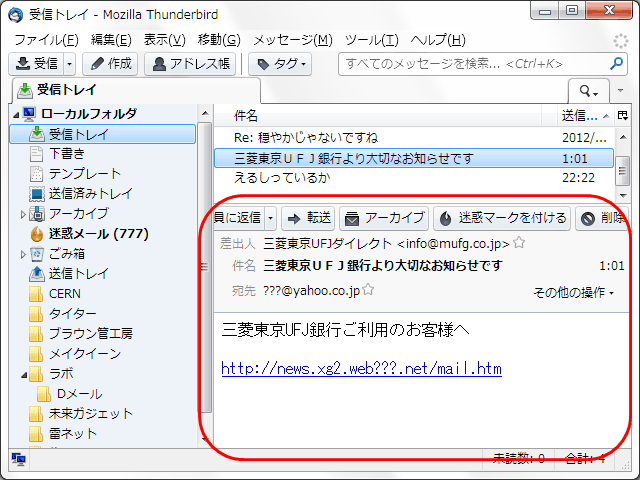Open the ツール(T) menu
The width and height of the screenshot is (640, 480).
(371, 40)
